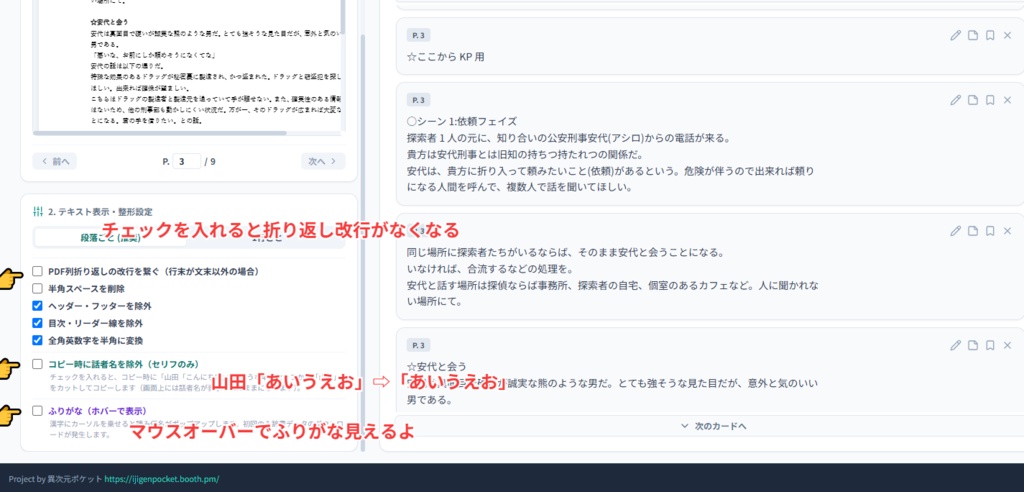Bookmark the card starting '同じ場所に探索者たち'
Screen dimensions: 1024x492
click(990, 231)
